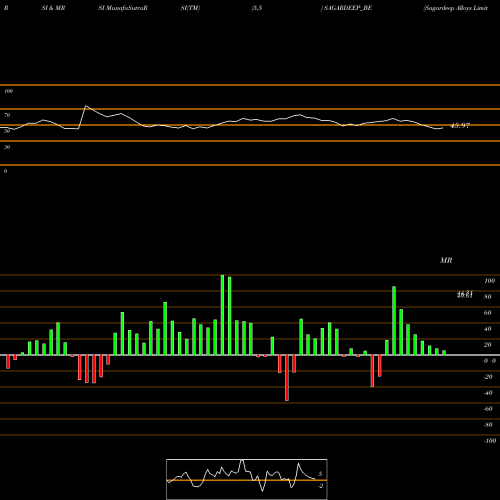
Task: Click the -40 label on MR axis
Action: pos(488,393)
